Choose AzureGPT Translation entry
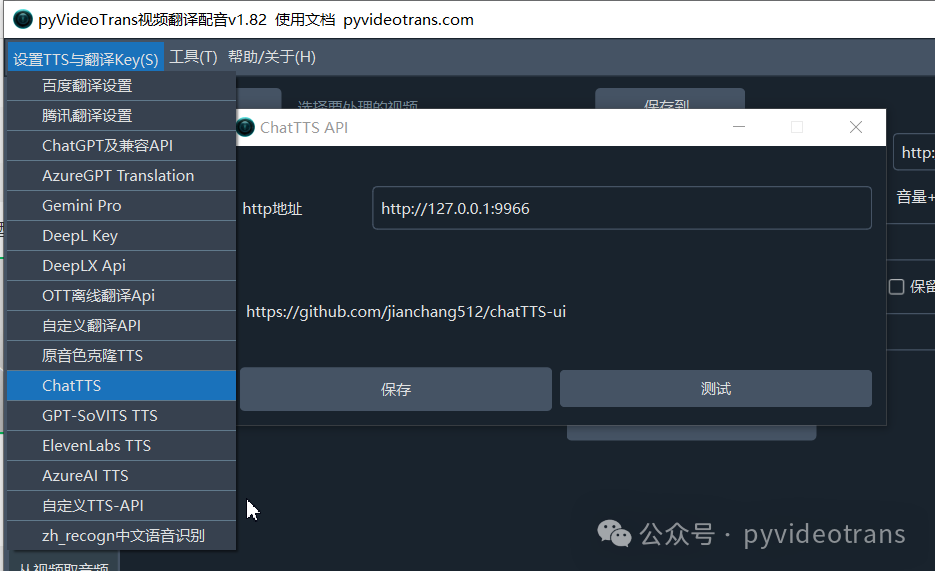This screenshot has height=571, width=935. pos(122,176)
